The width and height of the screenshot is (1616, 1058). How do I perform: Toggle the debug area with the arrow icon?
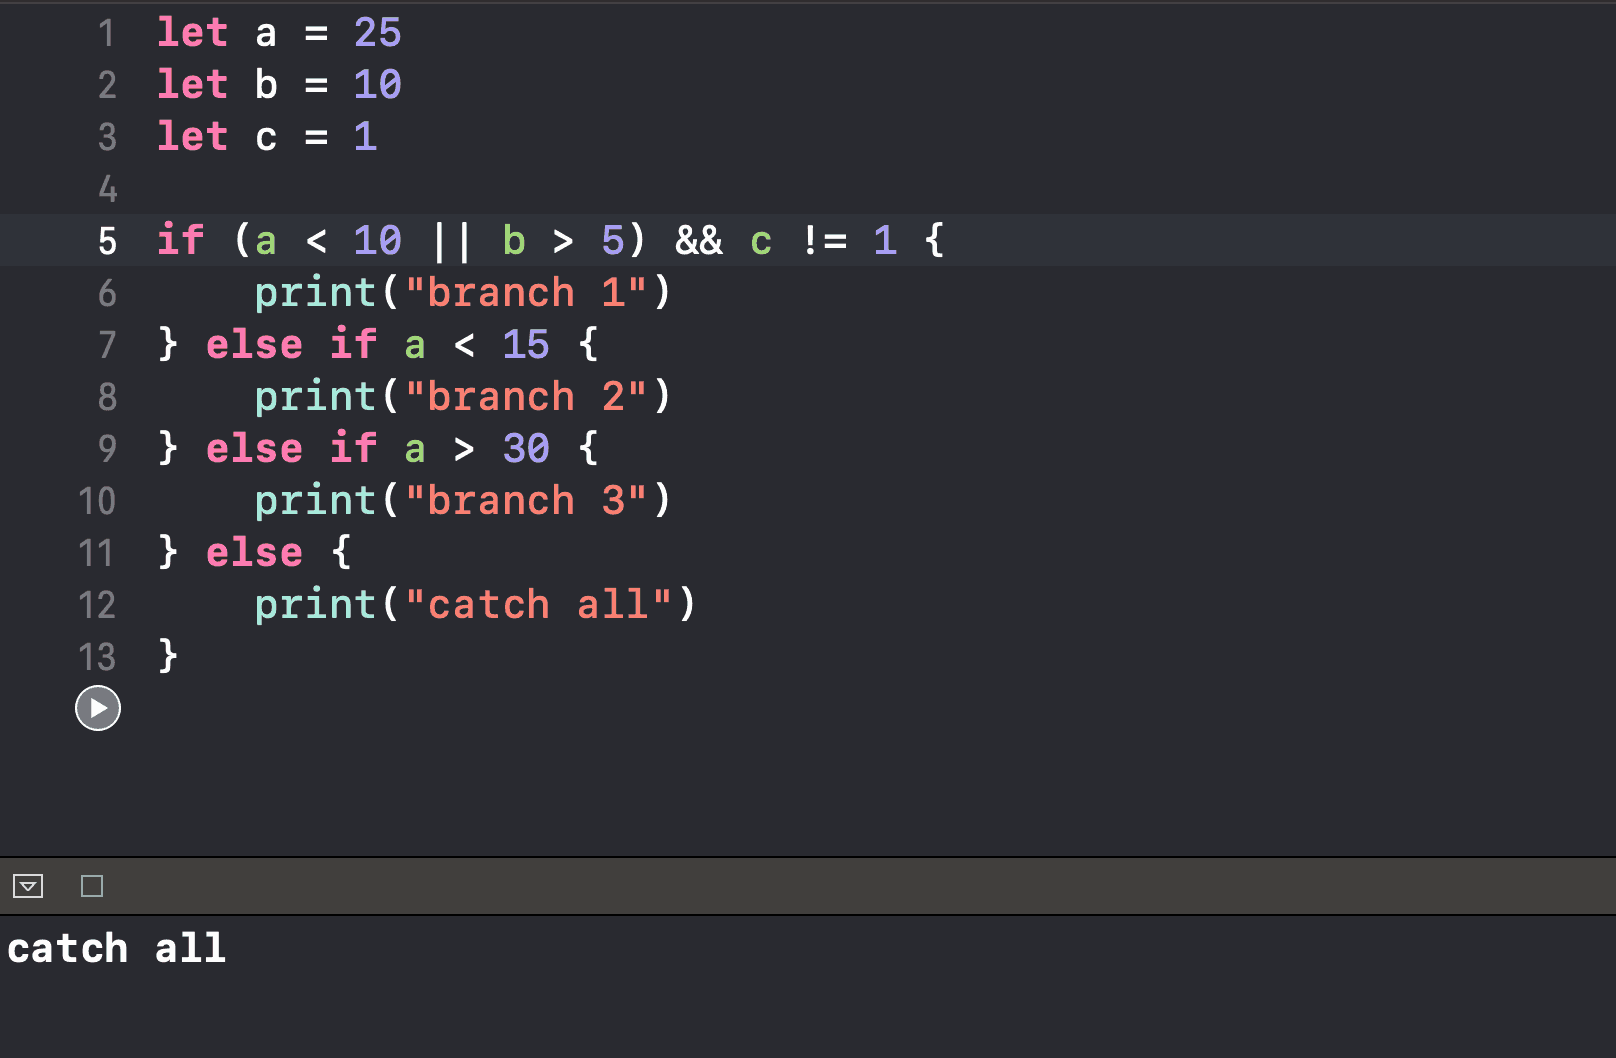coord(28,886)
